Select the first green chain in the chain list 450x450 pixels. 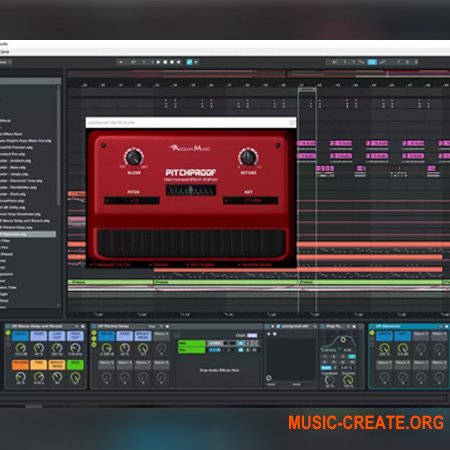coord(192,343)
